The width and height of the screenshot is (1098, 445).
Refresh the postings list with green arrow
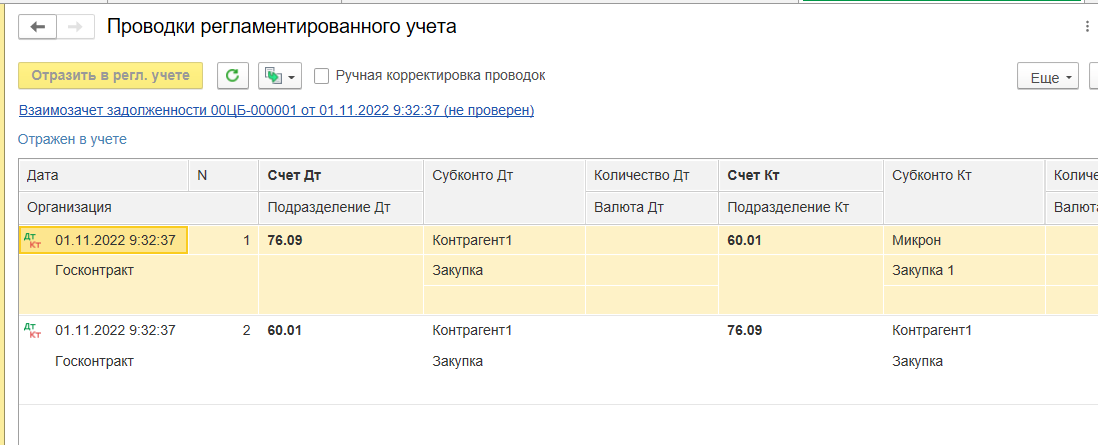click(x=233, y=76)
